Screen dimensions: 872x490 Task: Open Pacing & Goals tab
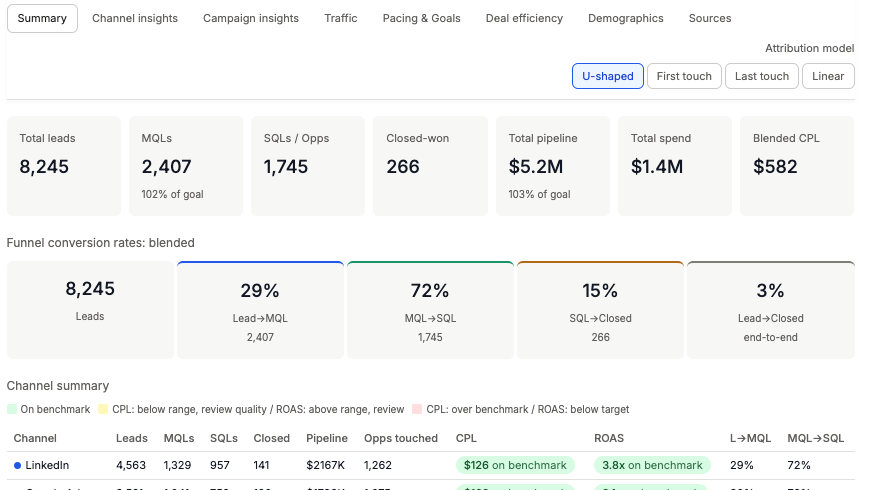tap(422, 18)
